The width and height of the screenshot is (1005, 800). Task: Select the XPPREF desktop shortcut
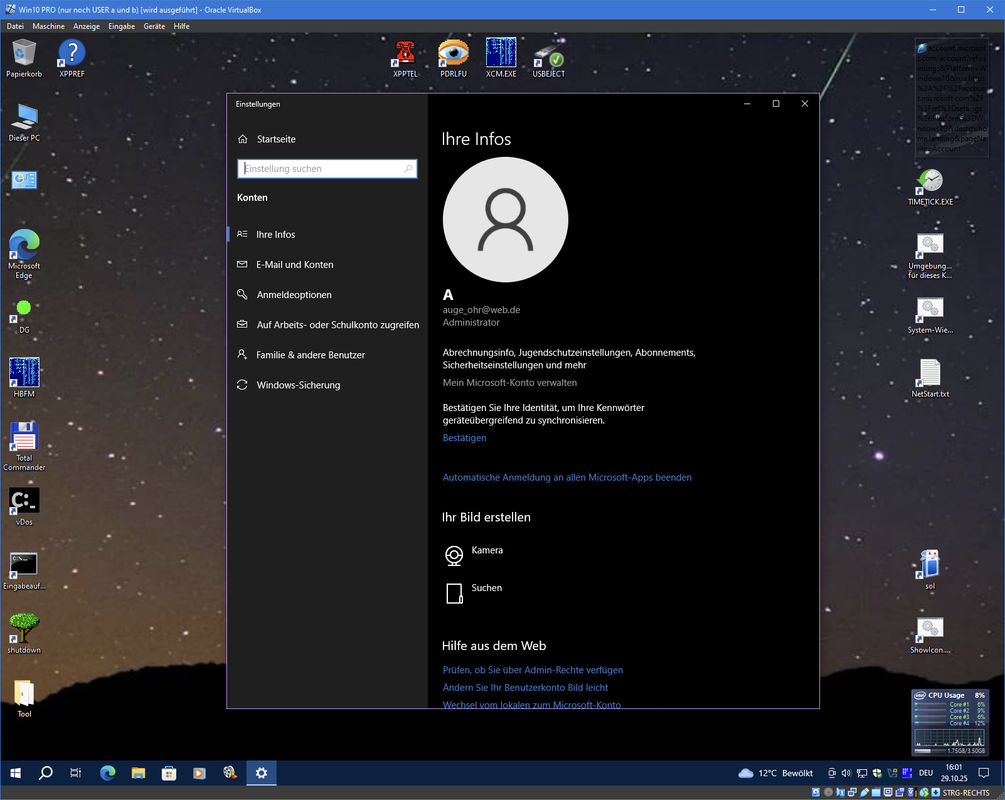point(72,58)
